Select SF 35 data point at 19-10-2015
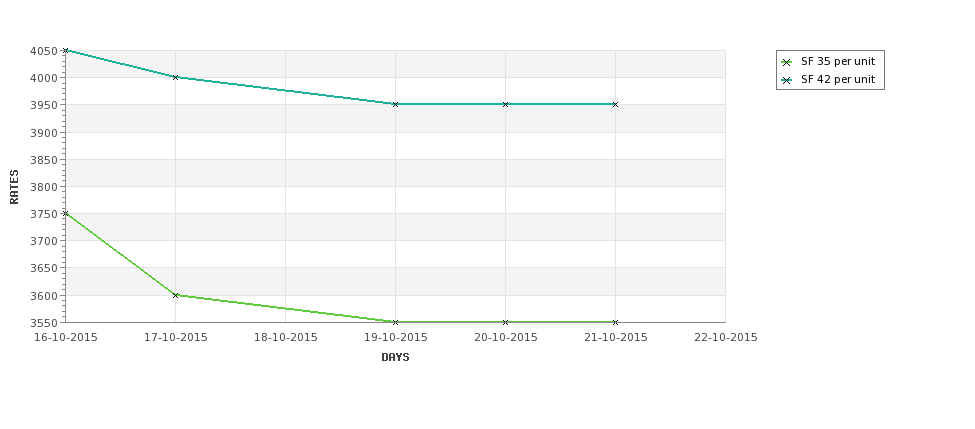 tap(395, 322)
